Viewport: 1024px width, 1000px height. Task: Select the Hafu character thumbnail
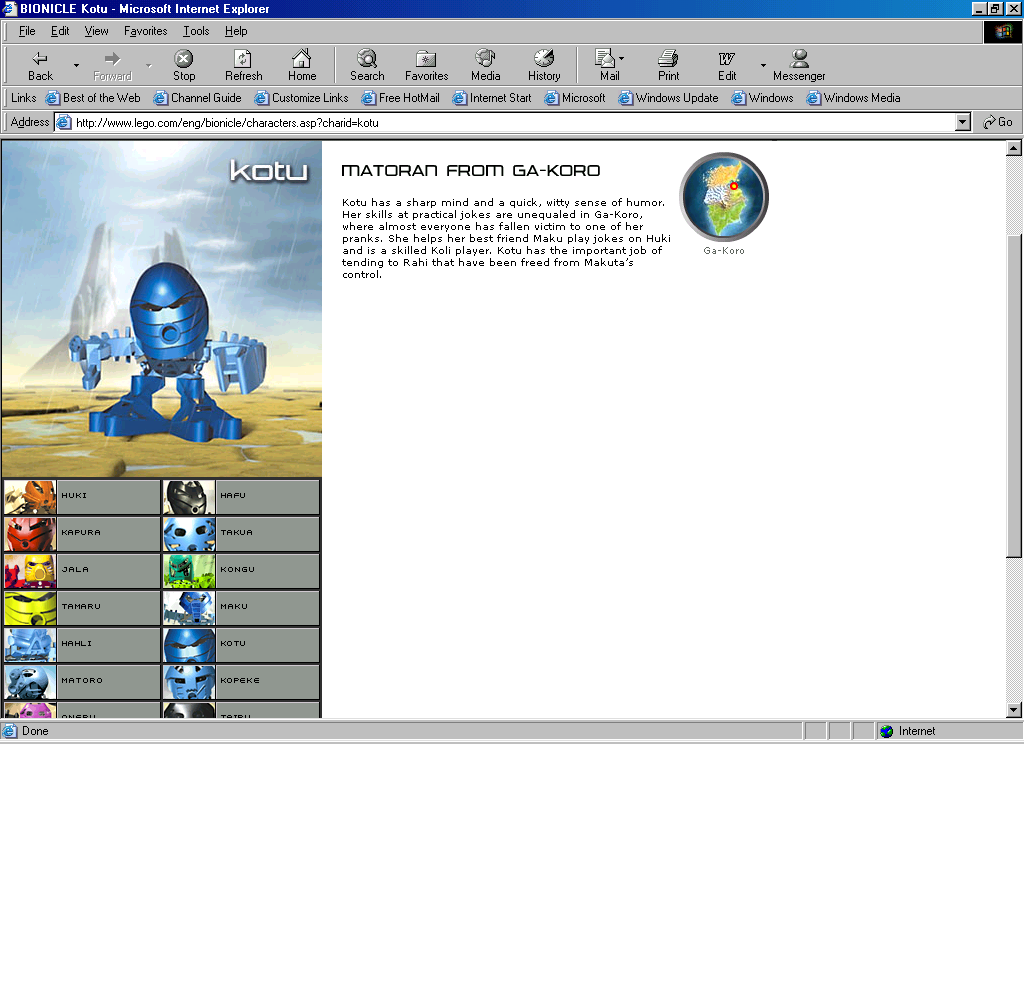189,497
